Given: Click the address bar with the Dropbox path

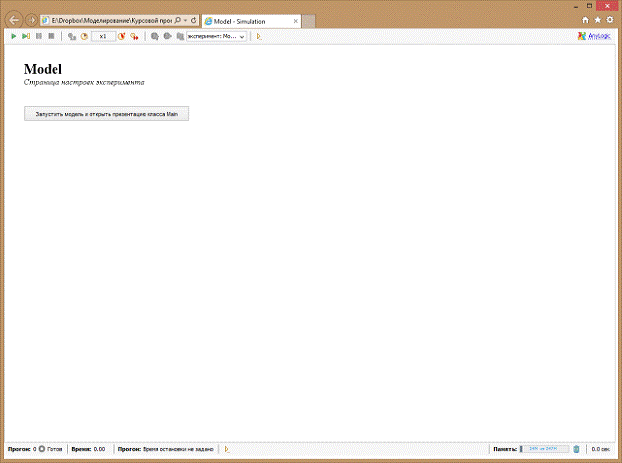Looking at the screenshot, I should click(108, 20).
